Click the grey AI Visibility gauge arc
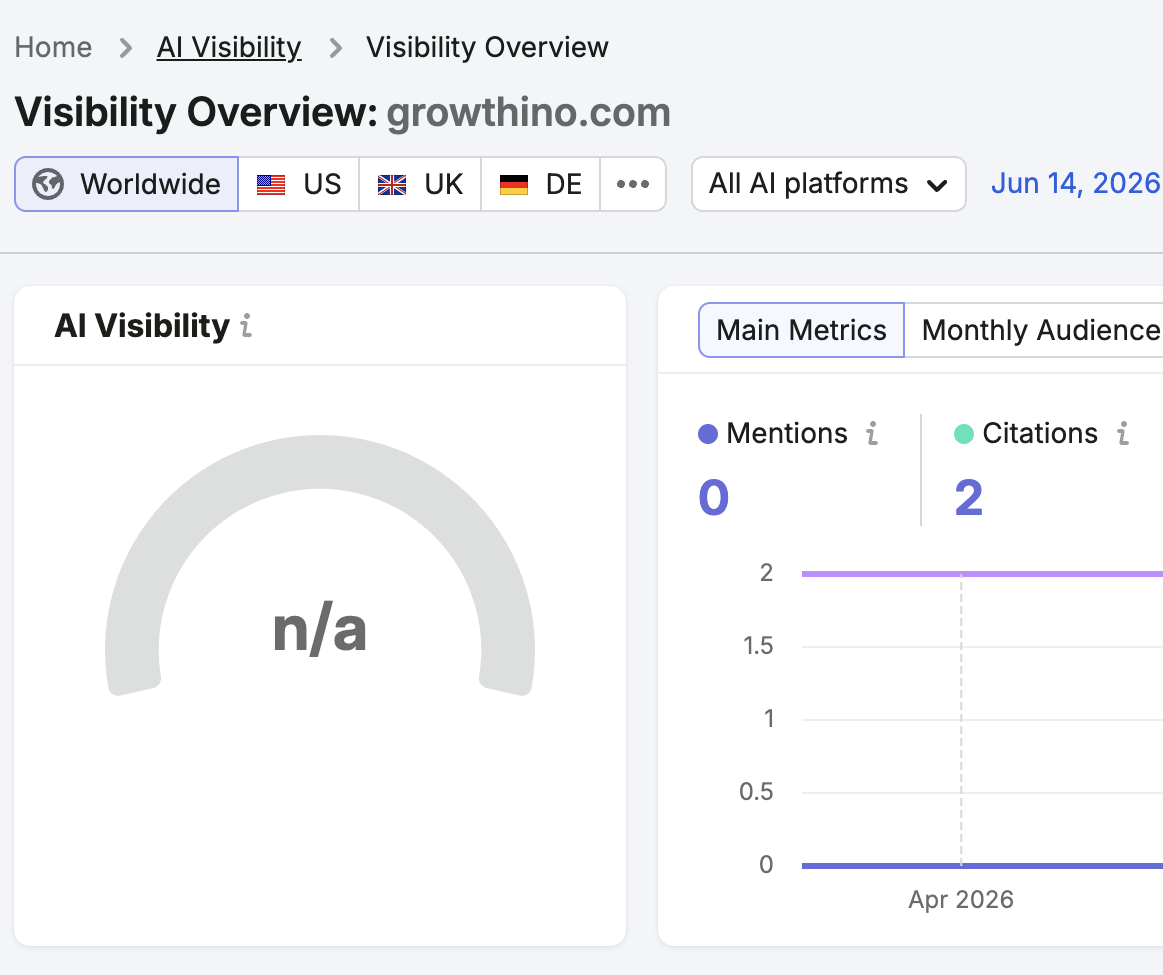 (x=320, y=461)
